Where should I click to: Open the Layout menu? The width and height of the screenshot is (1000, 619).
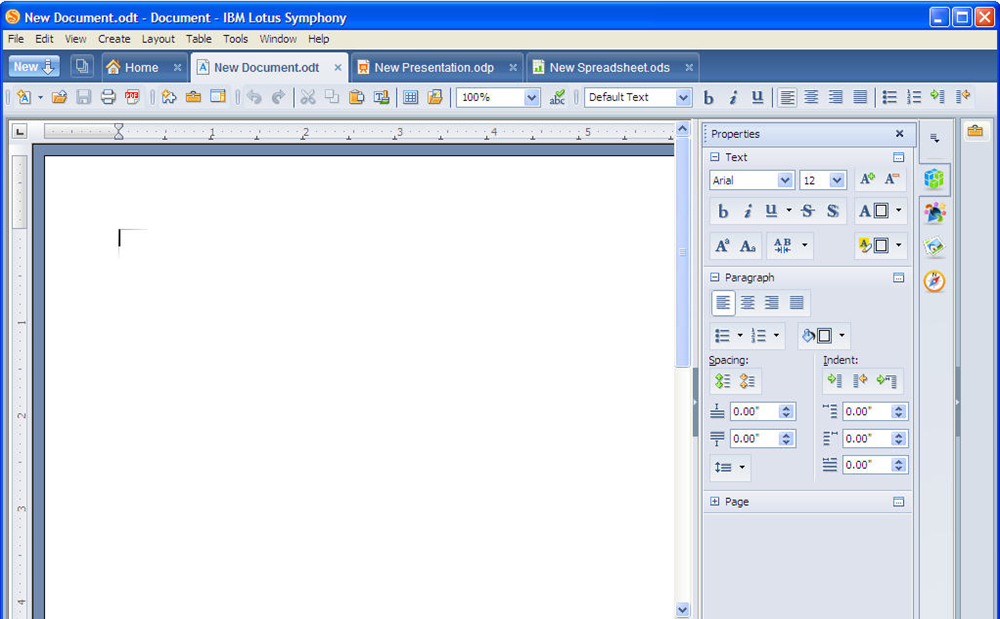[x=158, y=39]
